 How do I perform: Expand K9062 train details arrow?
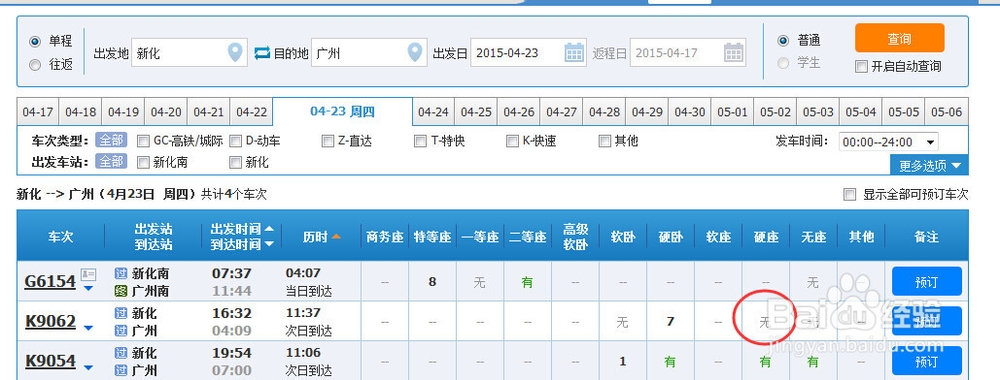[x=88, y=328]
